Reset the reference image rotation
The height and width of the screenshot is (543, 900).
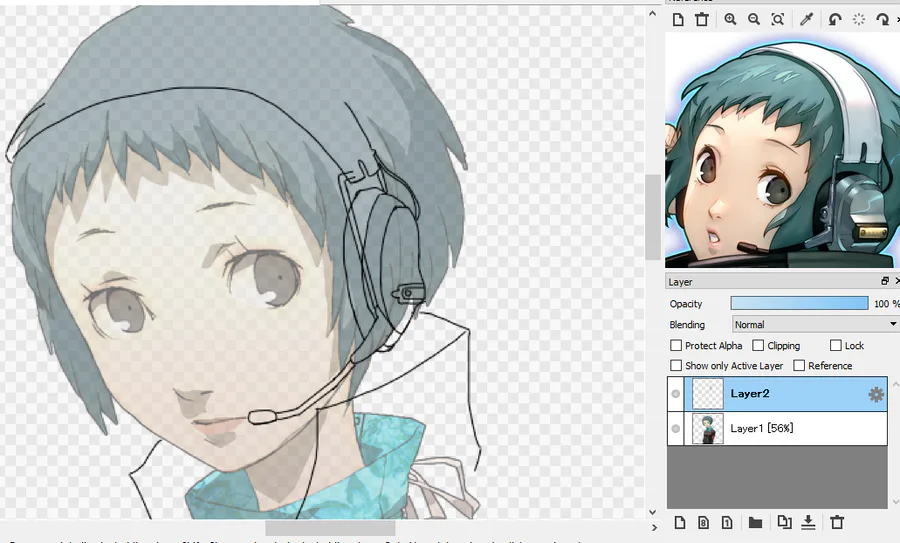click(859, 20)
